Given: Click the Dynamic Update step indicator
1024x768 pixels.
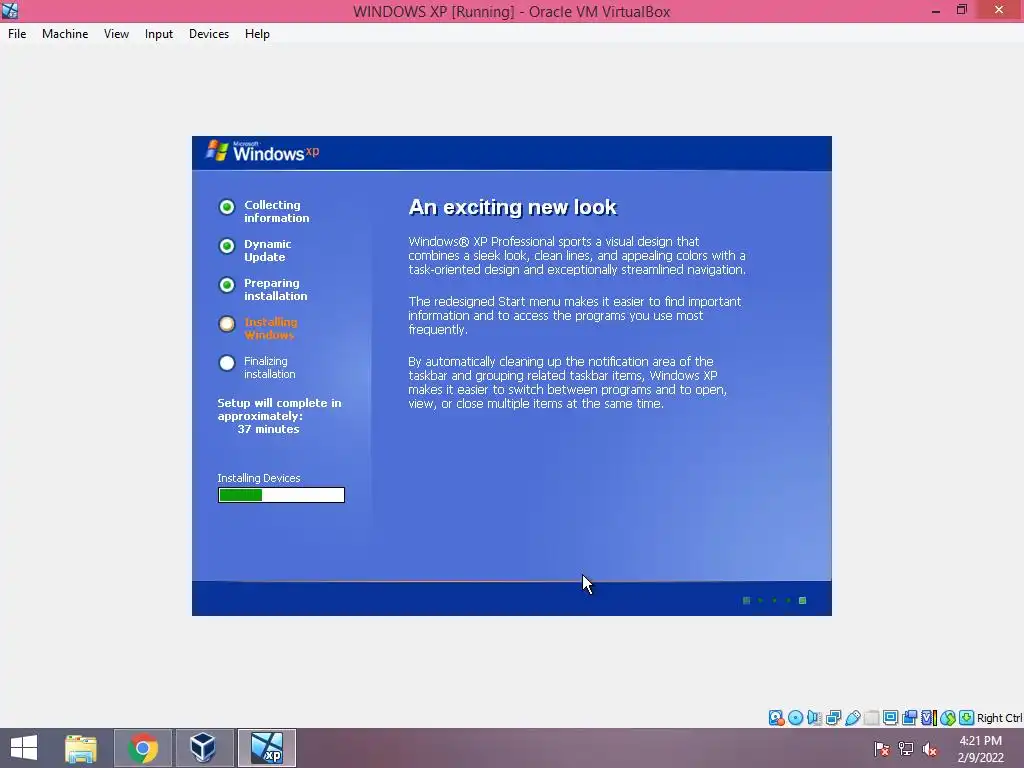Looking at the screenshot, I should coord(227,246).
